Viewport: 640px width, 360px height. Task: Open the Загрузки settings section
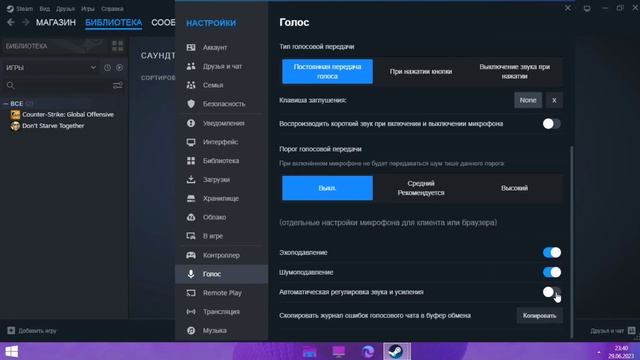click(221, 179)
